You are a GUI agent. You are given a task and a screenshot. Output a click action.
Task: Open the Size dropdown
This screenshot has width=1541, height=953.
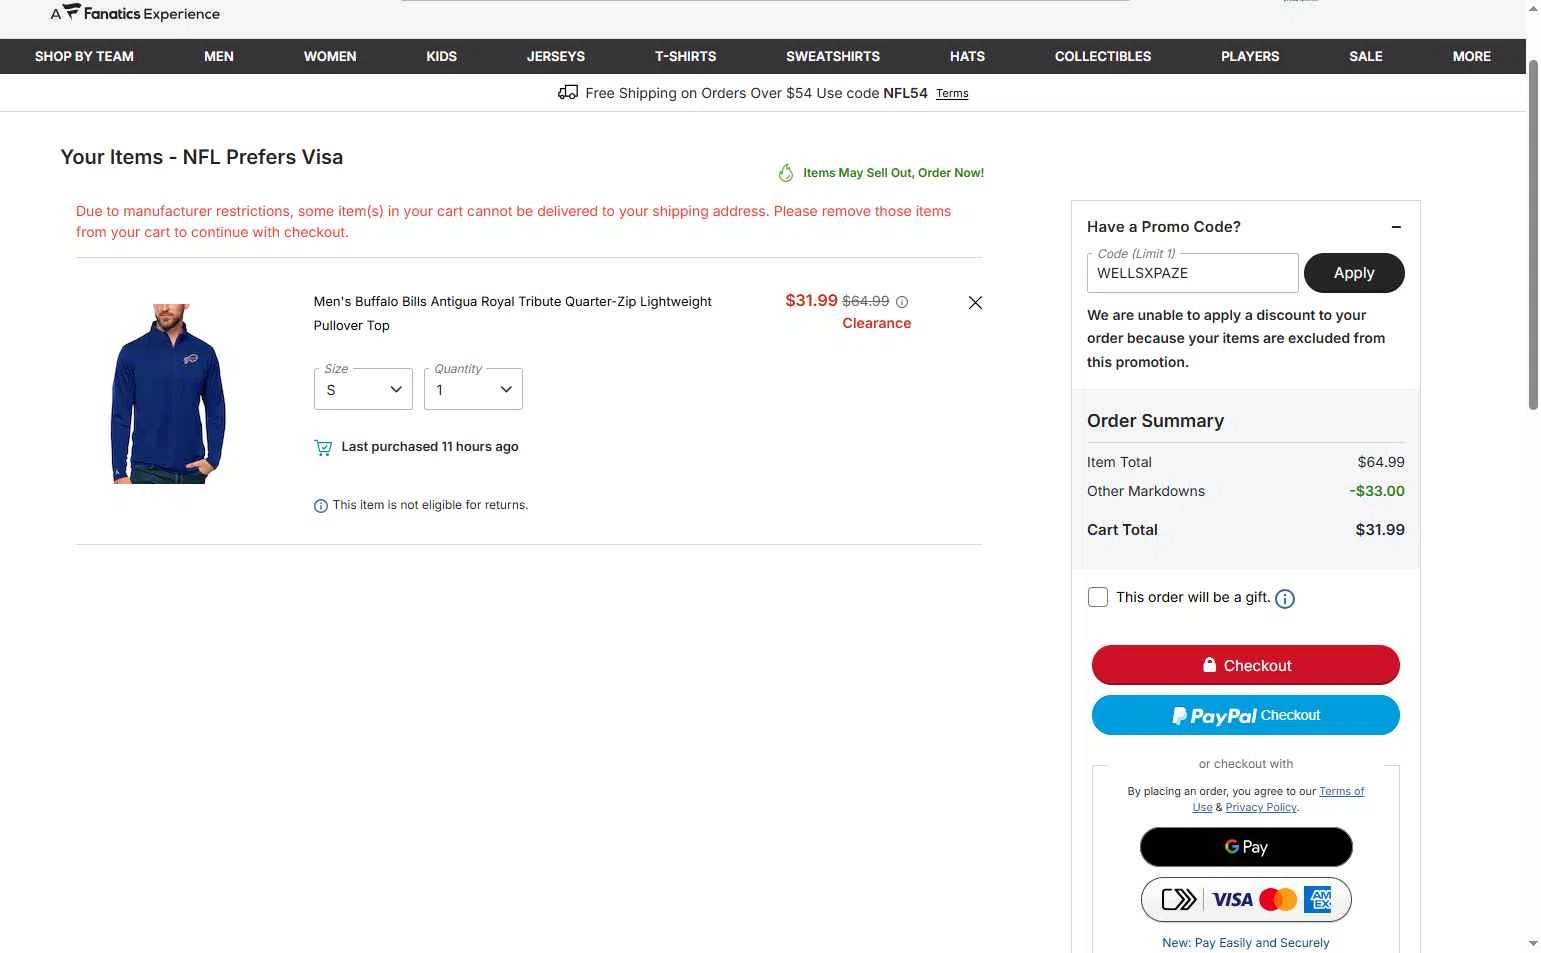[363, 389]
